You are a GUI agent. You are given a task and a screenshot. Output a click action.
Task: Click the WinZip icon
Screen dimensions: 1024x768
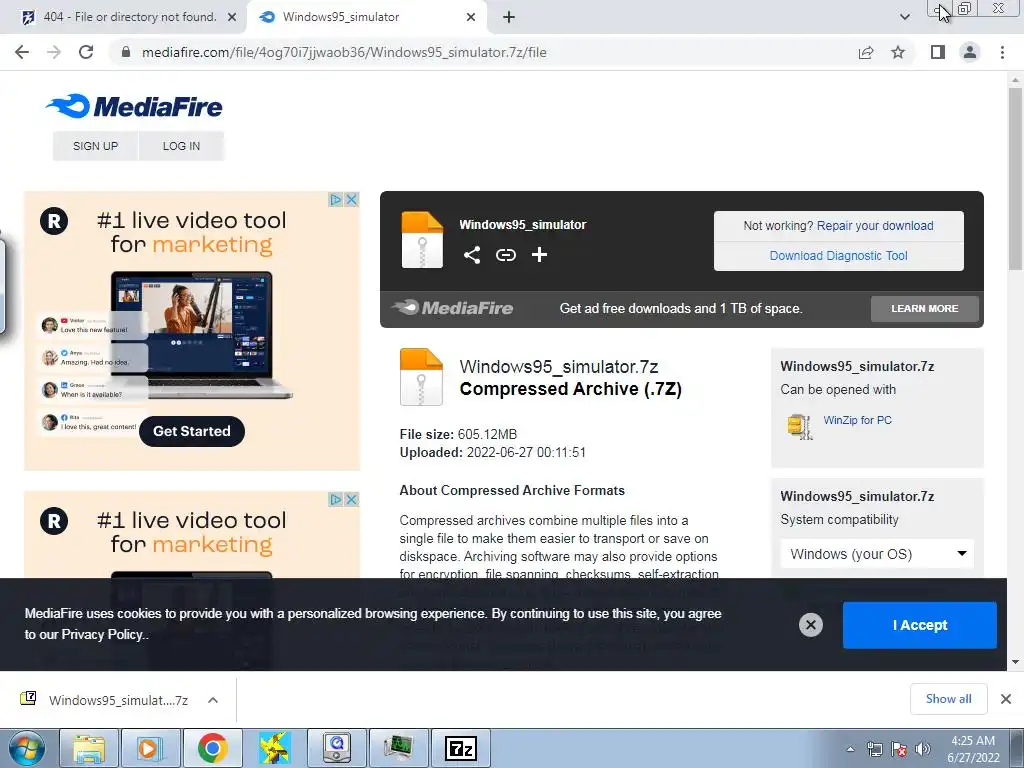[800, 426]
